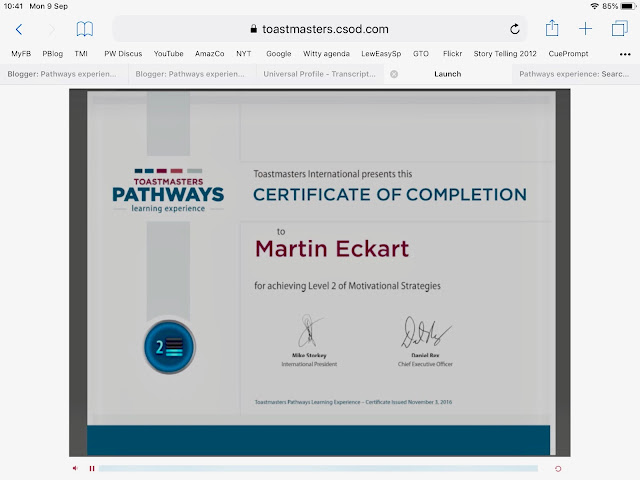Seek along the playback progress bar
640x480 pixels.
click(x=318, y=468)
